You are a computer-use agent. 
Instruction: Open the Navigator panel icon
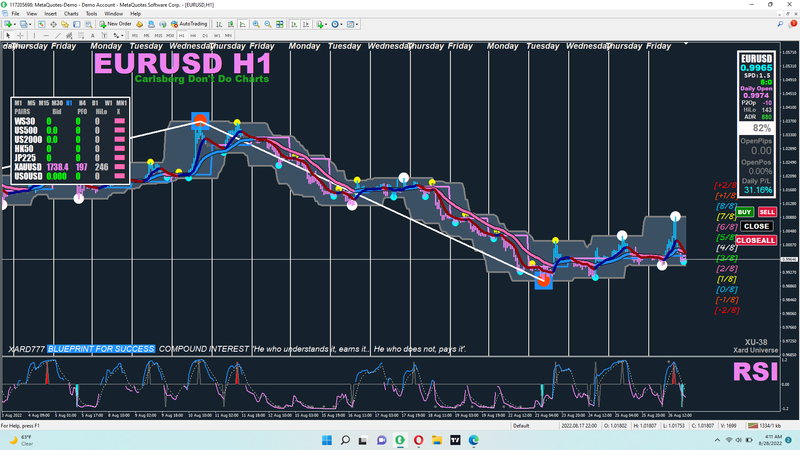point(65,24)
